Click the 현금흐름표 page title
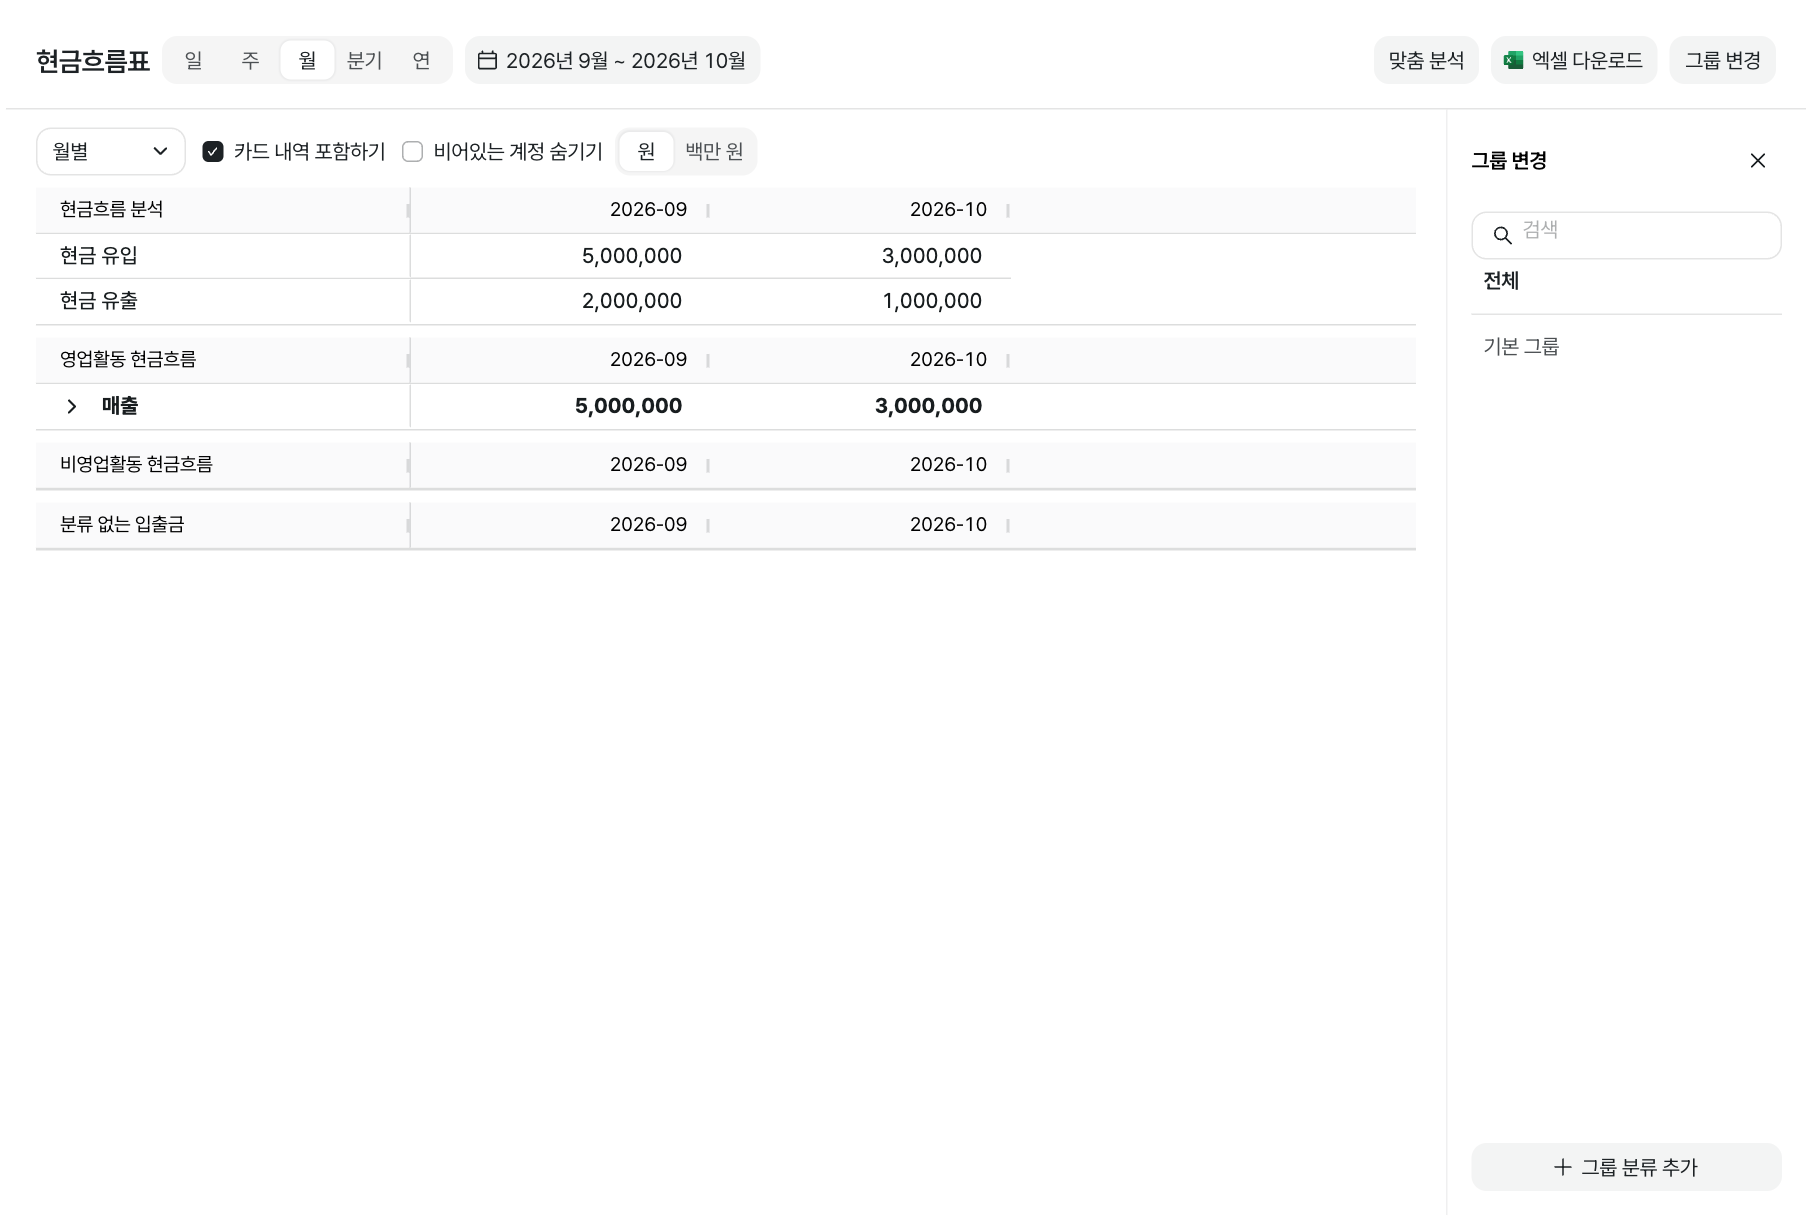 click(93, 61)
